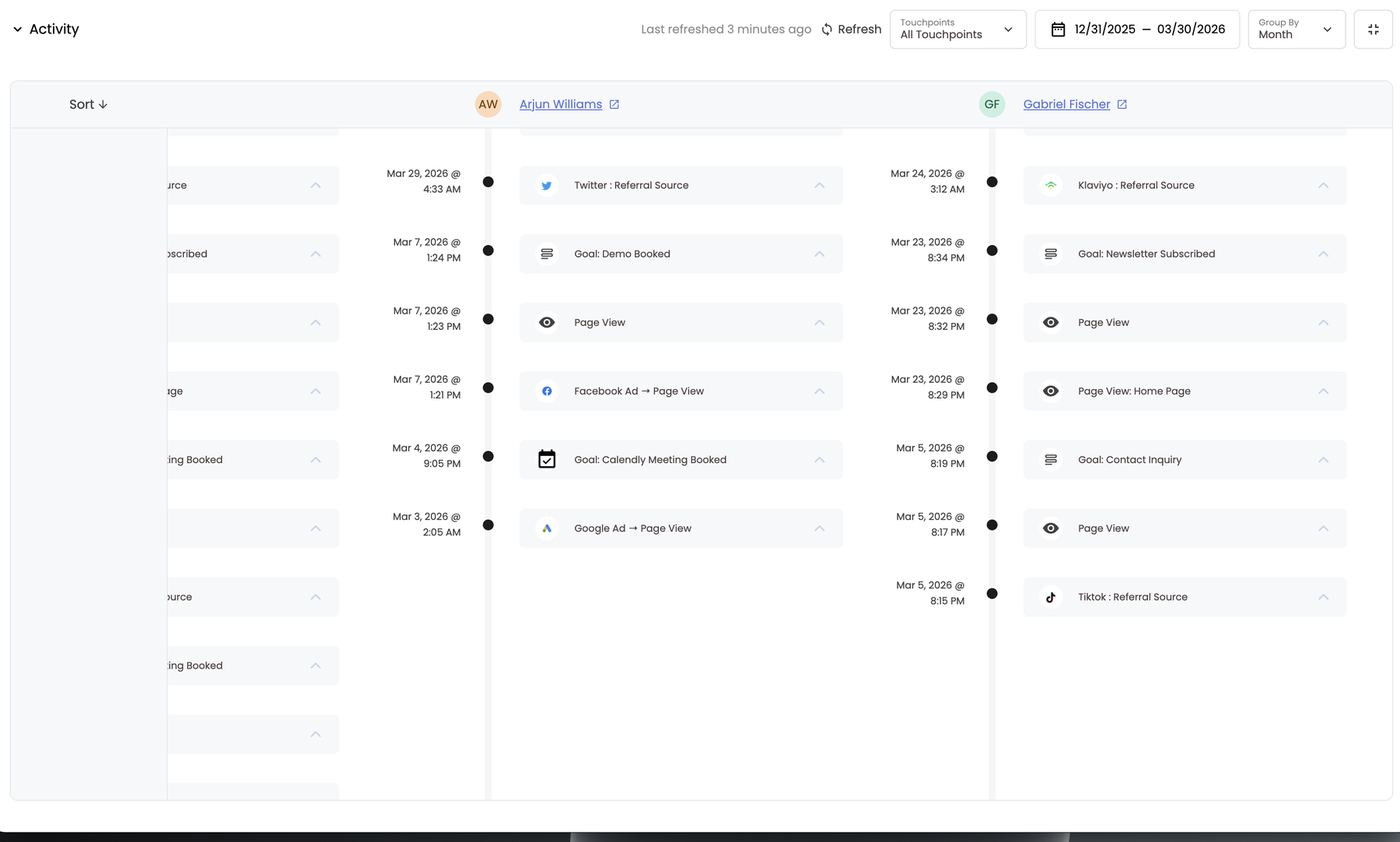Click the Sort button
This screenshot has height=842, width=1400.
click(x=88, y=104)
